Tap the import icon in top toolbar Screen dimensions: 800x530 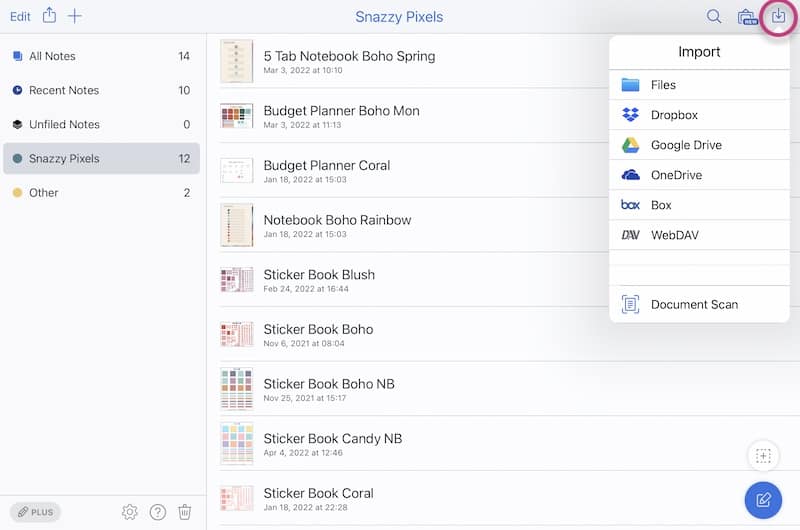point(778,17)
